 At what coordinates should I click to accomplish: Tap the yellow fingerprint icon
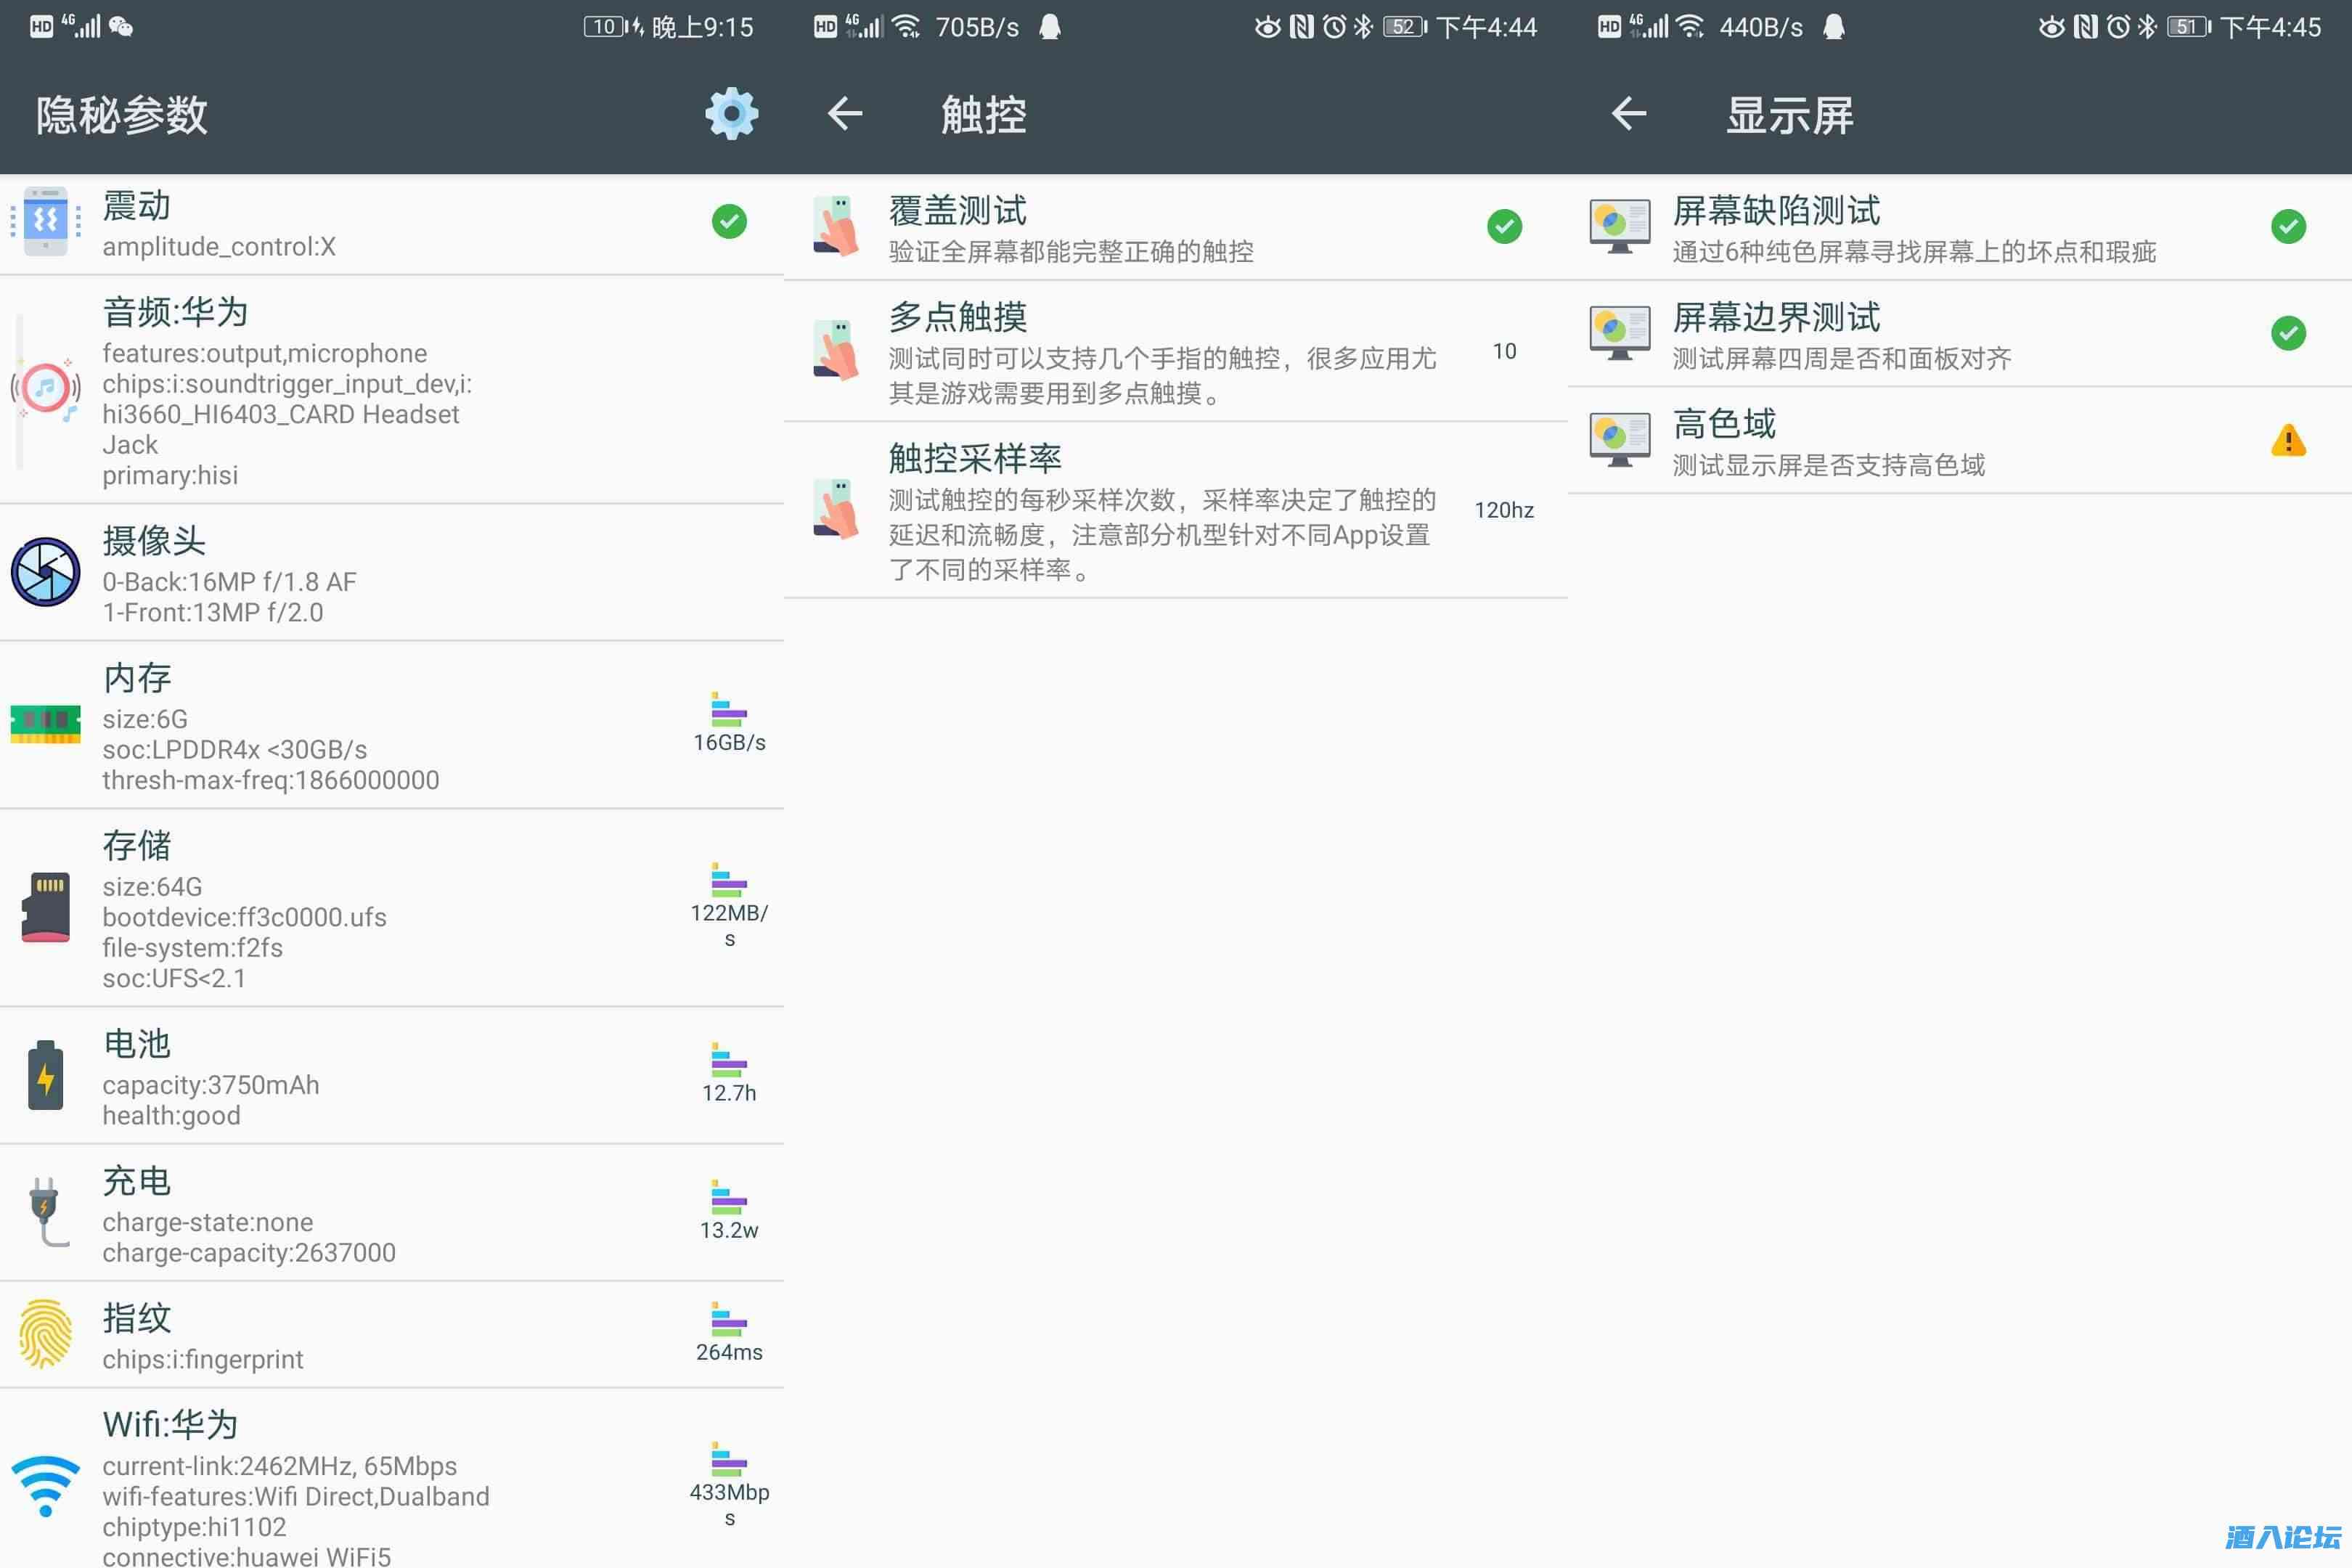(45, 1333)
